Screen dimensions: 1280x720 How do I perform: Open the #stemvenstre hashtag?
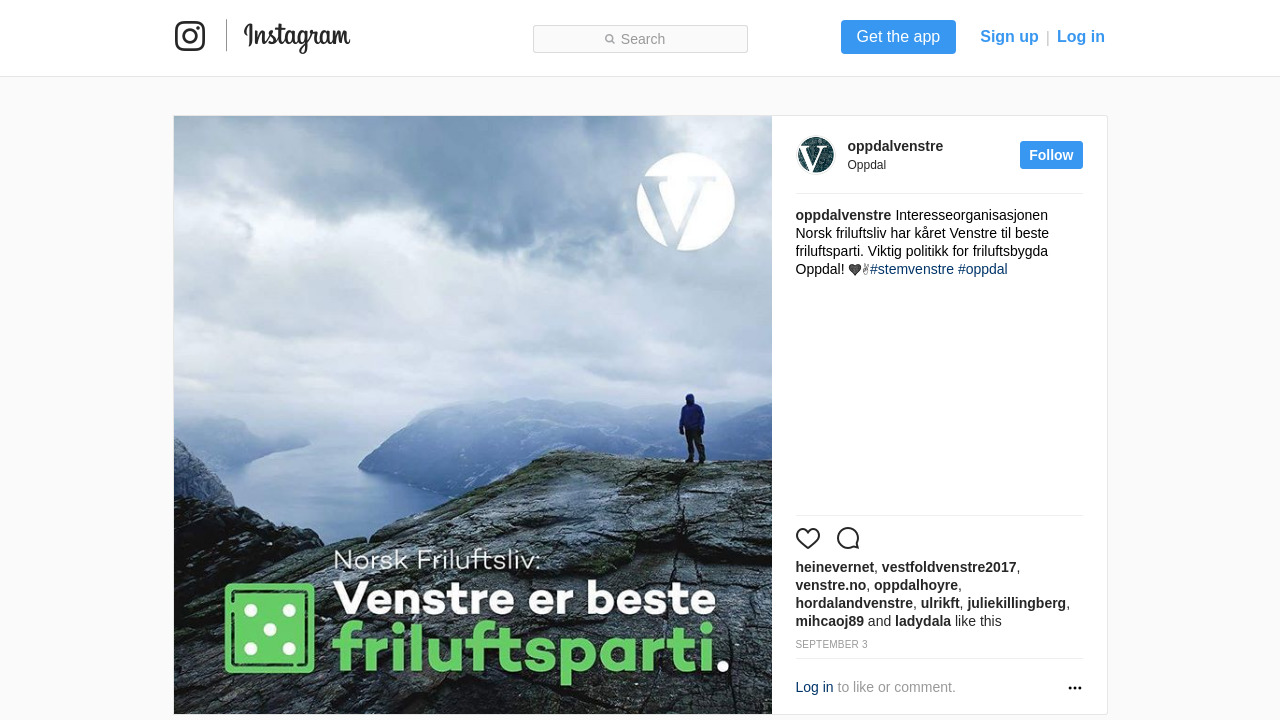click(x=912, y=269)
